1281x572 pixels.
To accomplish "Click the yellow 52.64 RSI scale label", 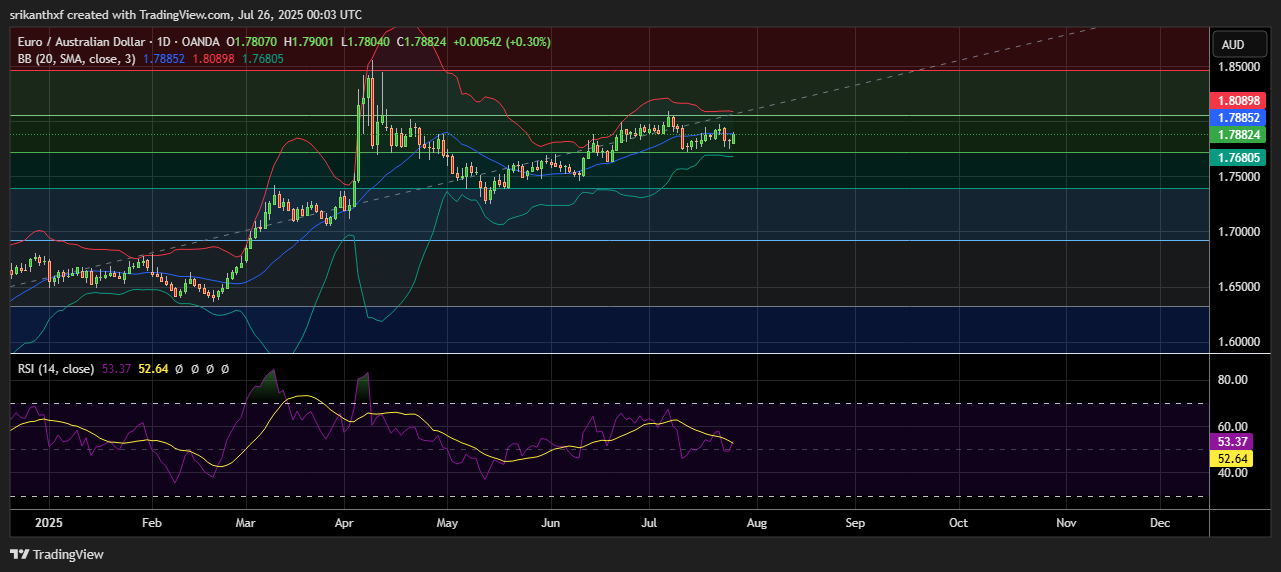I will [1233, 458].
